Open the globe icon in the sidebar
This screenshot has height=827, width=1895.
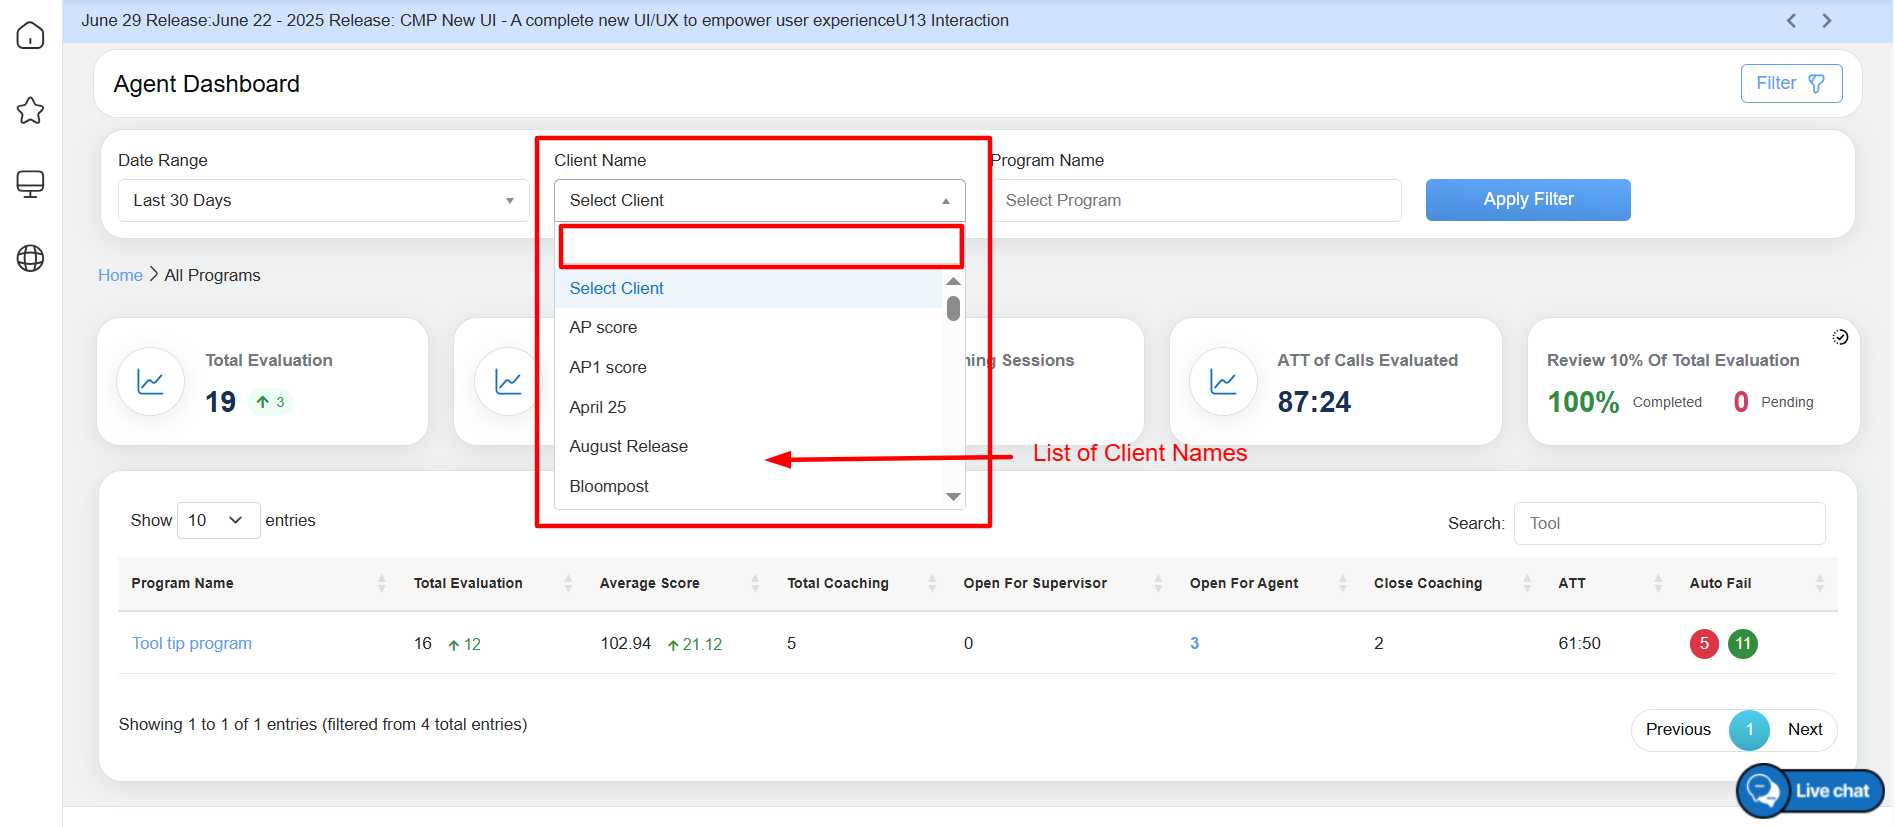pyautogui.click(x=30, y=258)
